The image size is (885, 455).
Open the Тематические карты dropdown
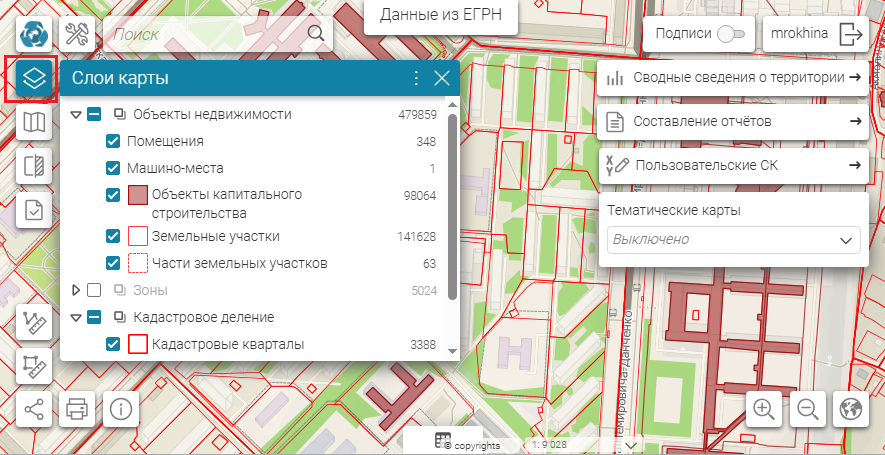point(733,240)
